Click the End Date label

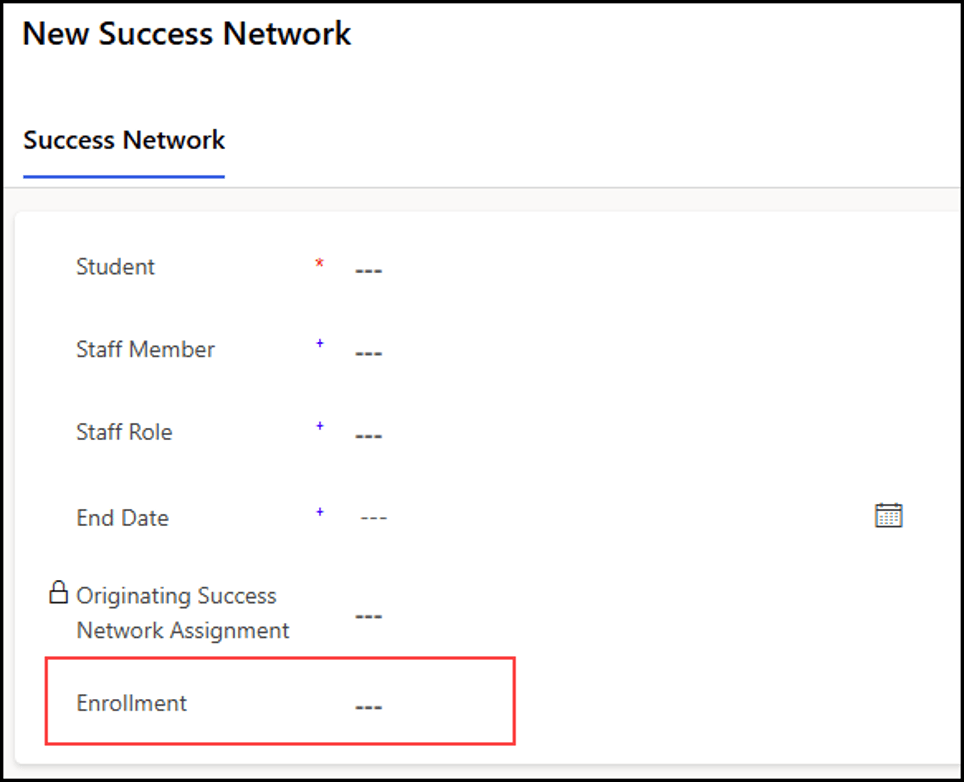(x=123, y=518)
